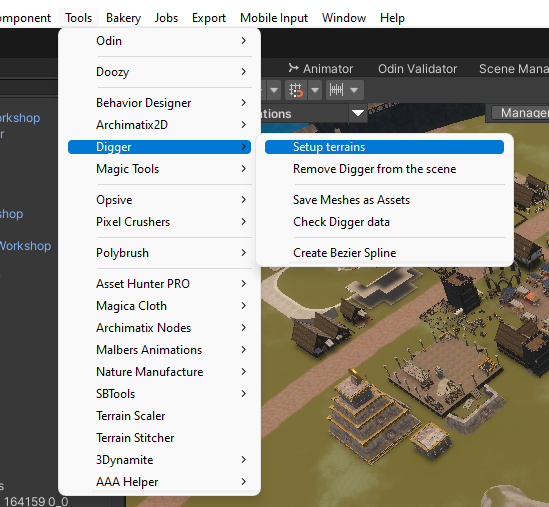Open the Malbers Animations submenu

pos(159,350)
